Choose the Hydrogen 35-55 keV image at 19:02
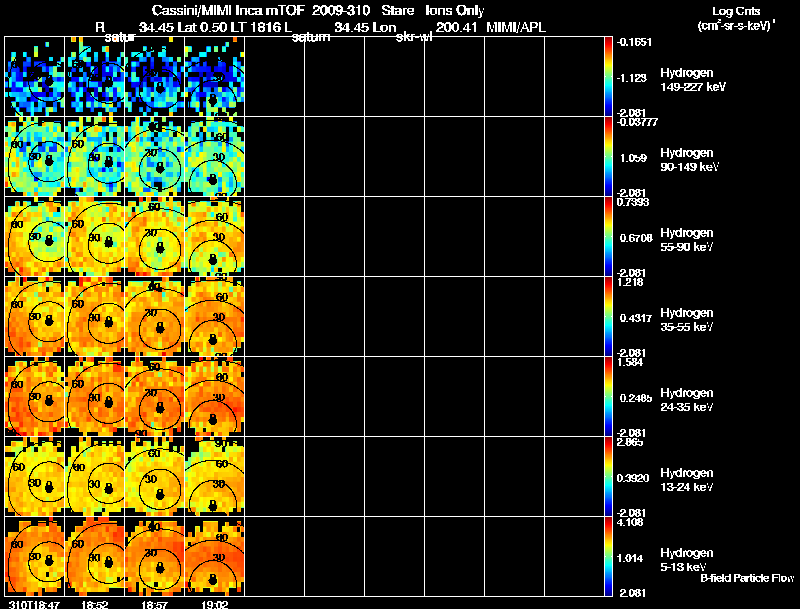The image size is (800, 609). pos(215,317)
